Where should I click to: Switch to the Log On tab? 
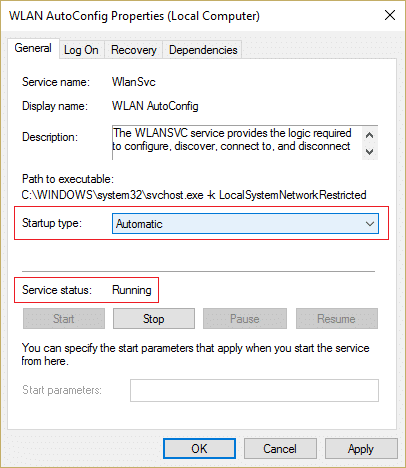(82, 50)
